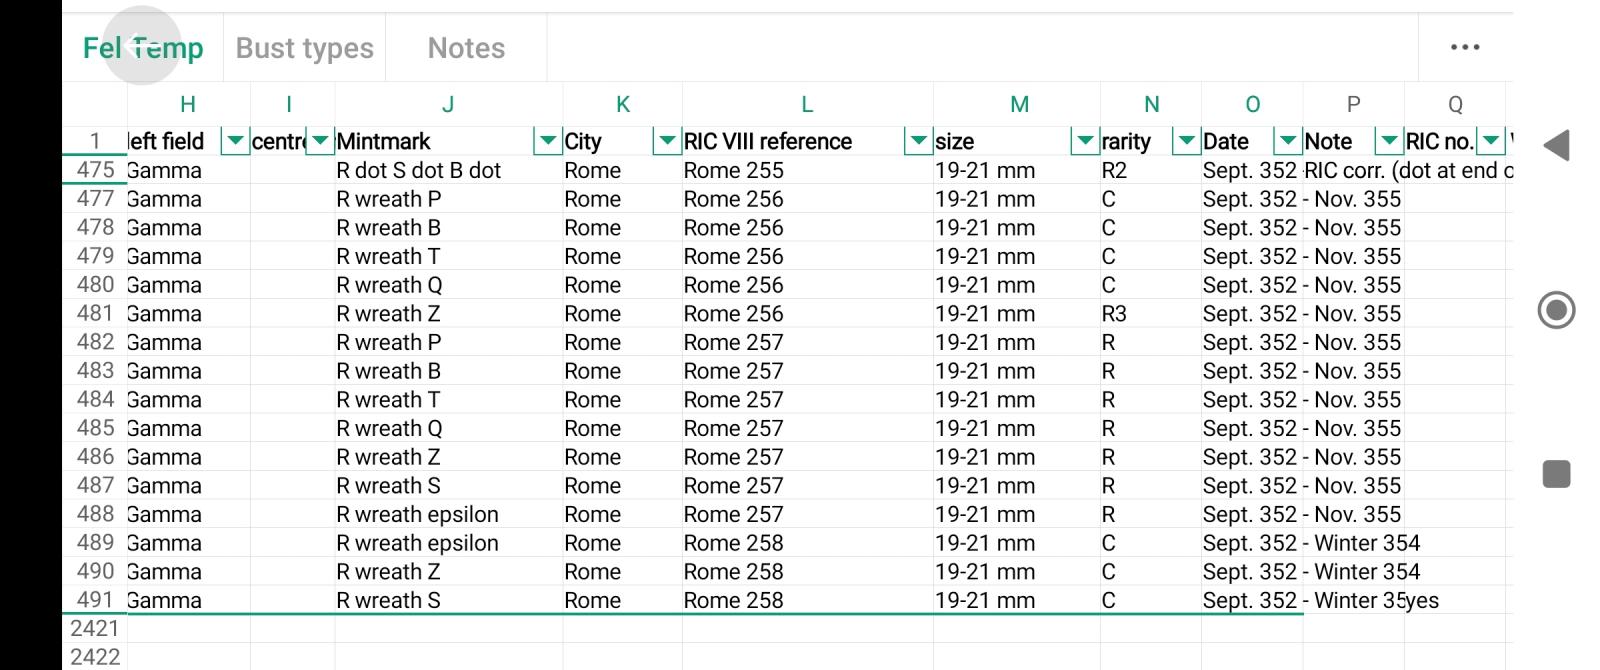The height and width of the screenshot is (670, 1600).
Task: Open the size column filter dropdown
Action: (x=1085, y=141)
